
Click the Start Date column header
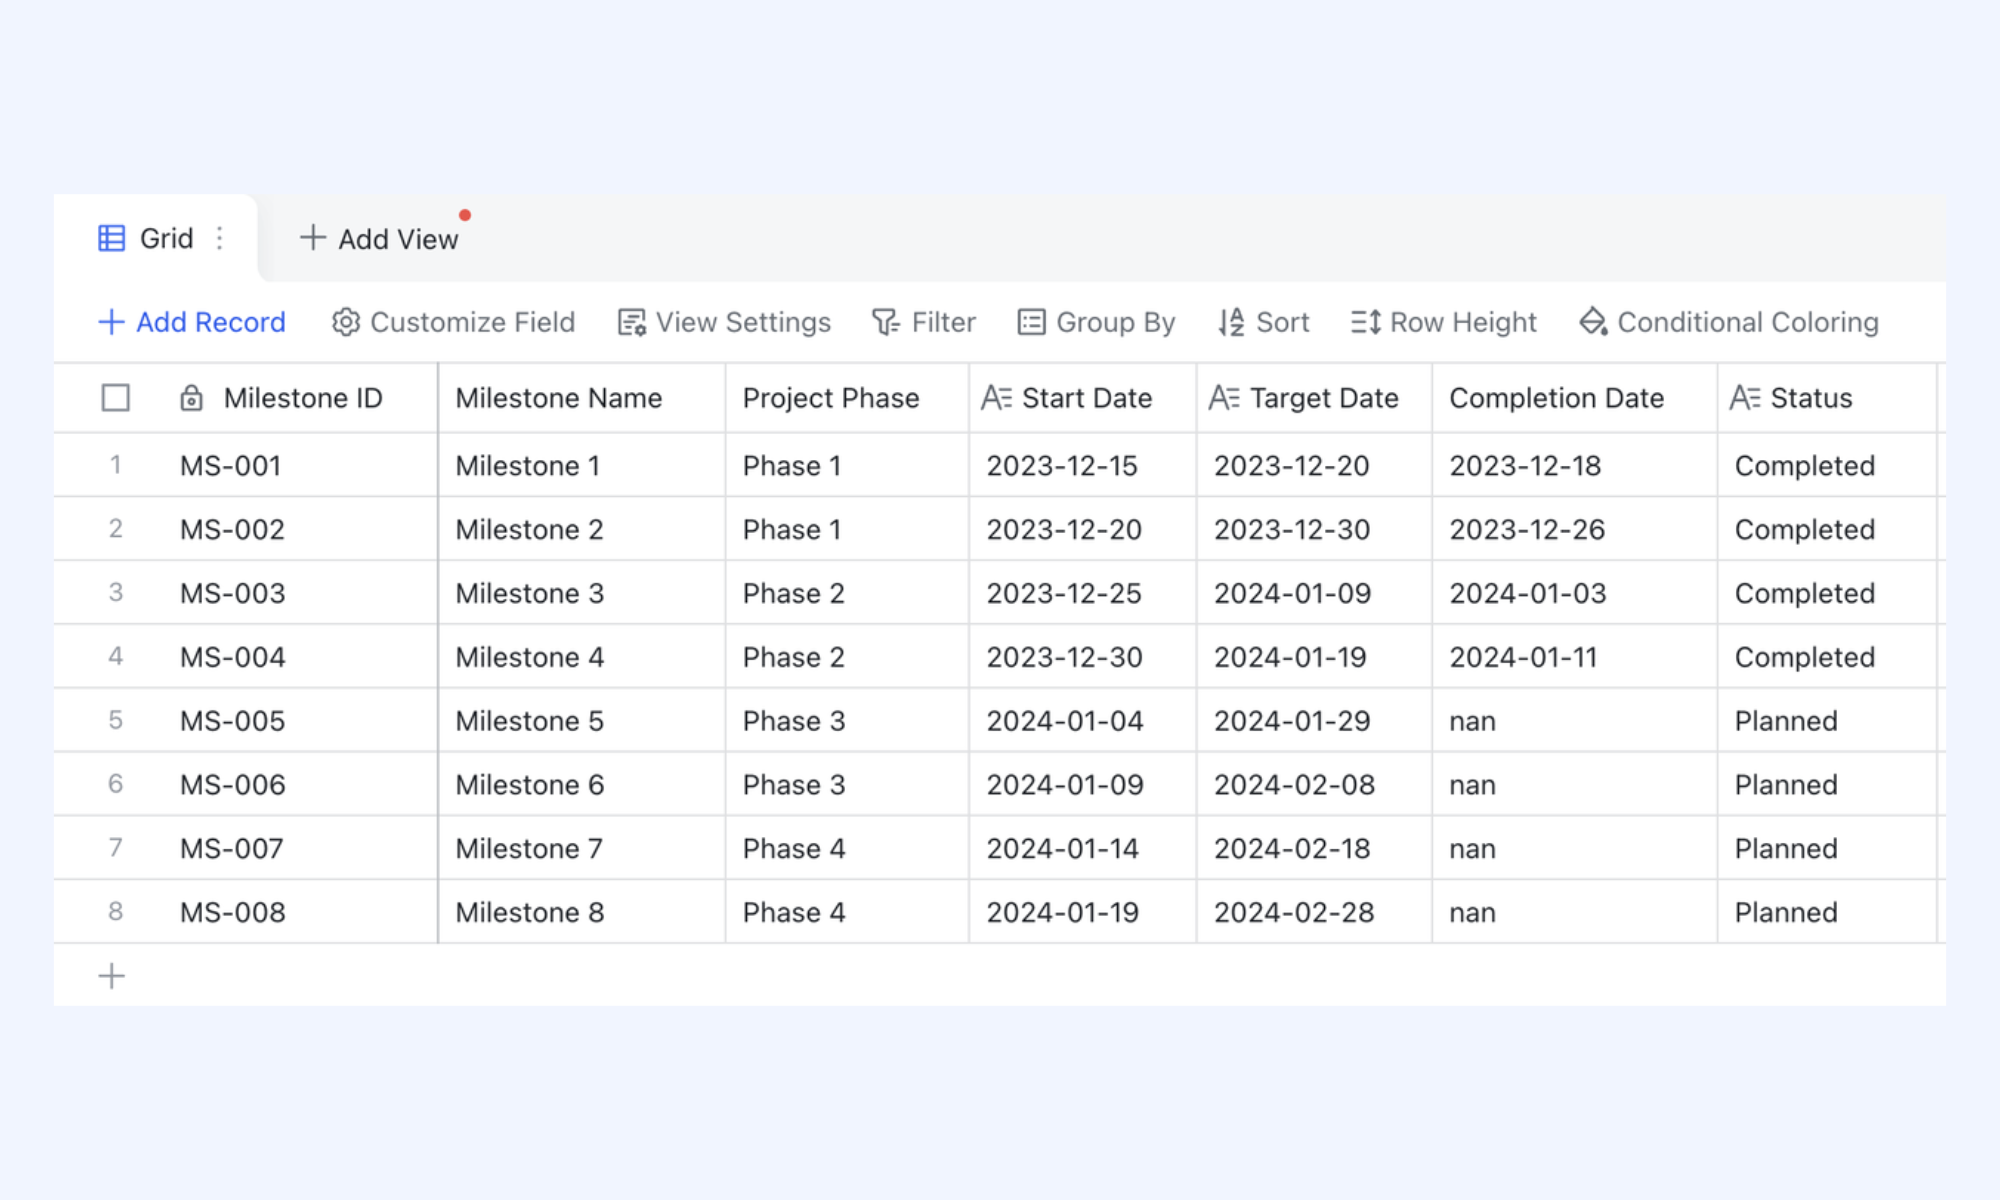pyautogui.click(x=1083, y=398)
